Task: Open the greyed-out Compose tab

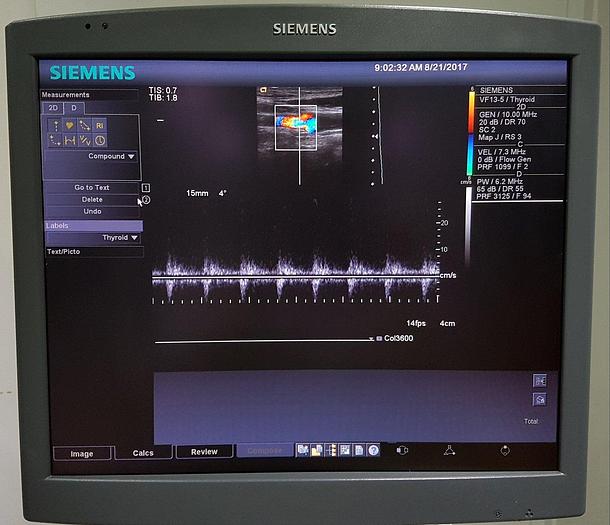Action: pyautogui.click(x=265, y=451)
